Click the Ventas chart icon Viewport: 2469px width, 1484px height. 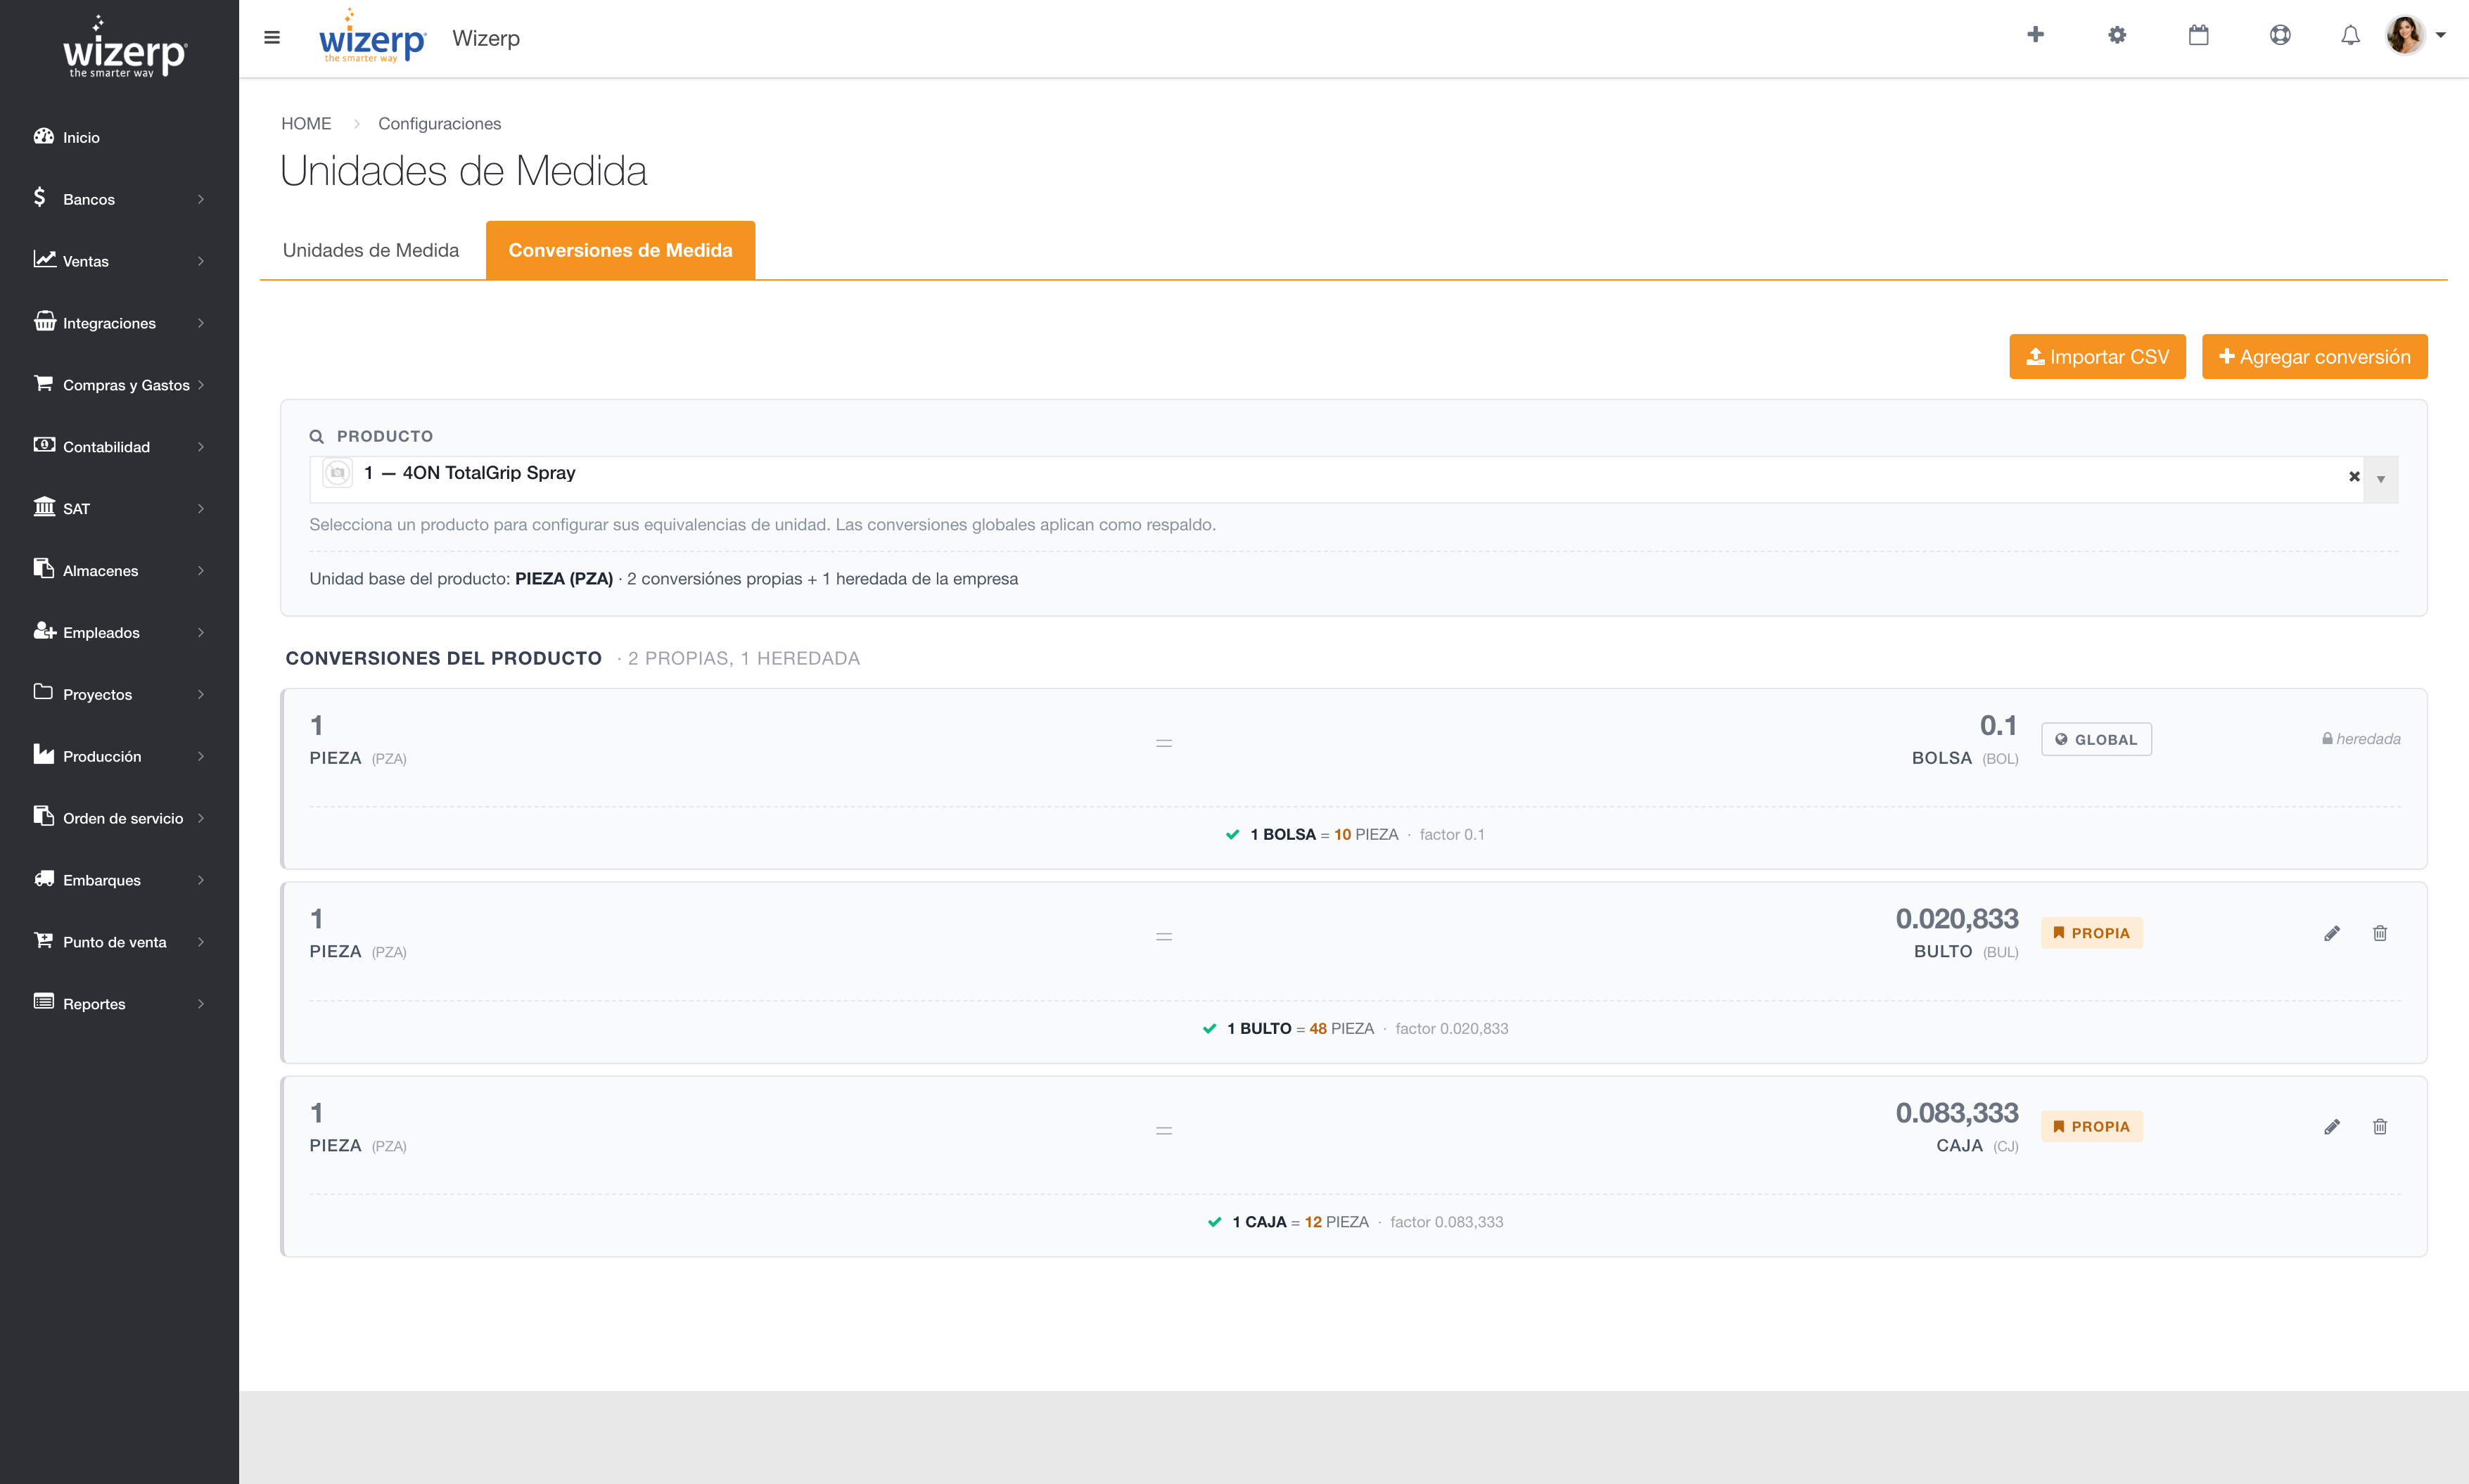coord(44,259)
